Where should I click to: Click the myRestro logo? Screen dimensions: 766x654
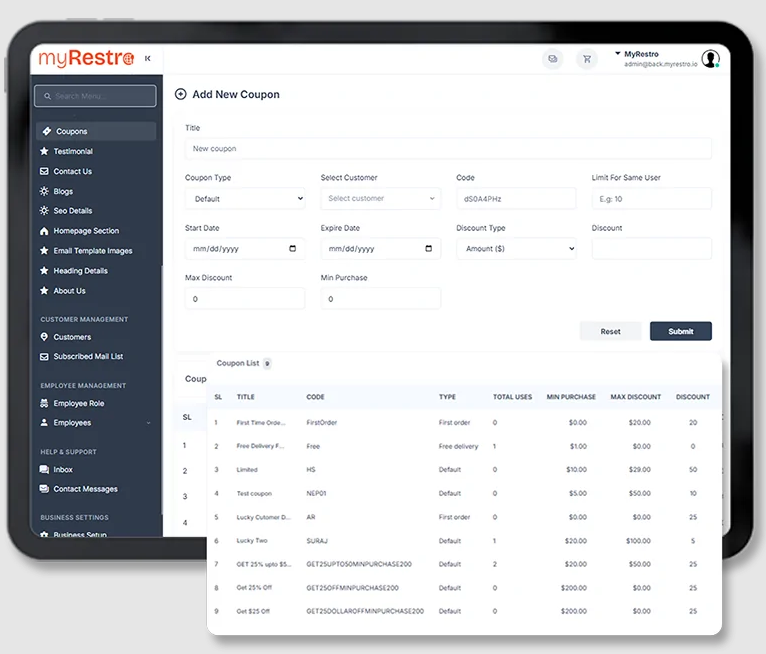(x=86, y=59)
